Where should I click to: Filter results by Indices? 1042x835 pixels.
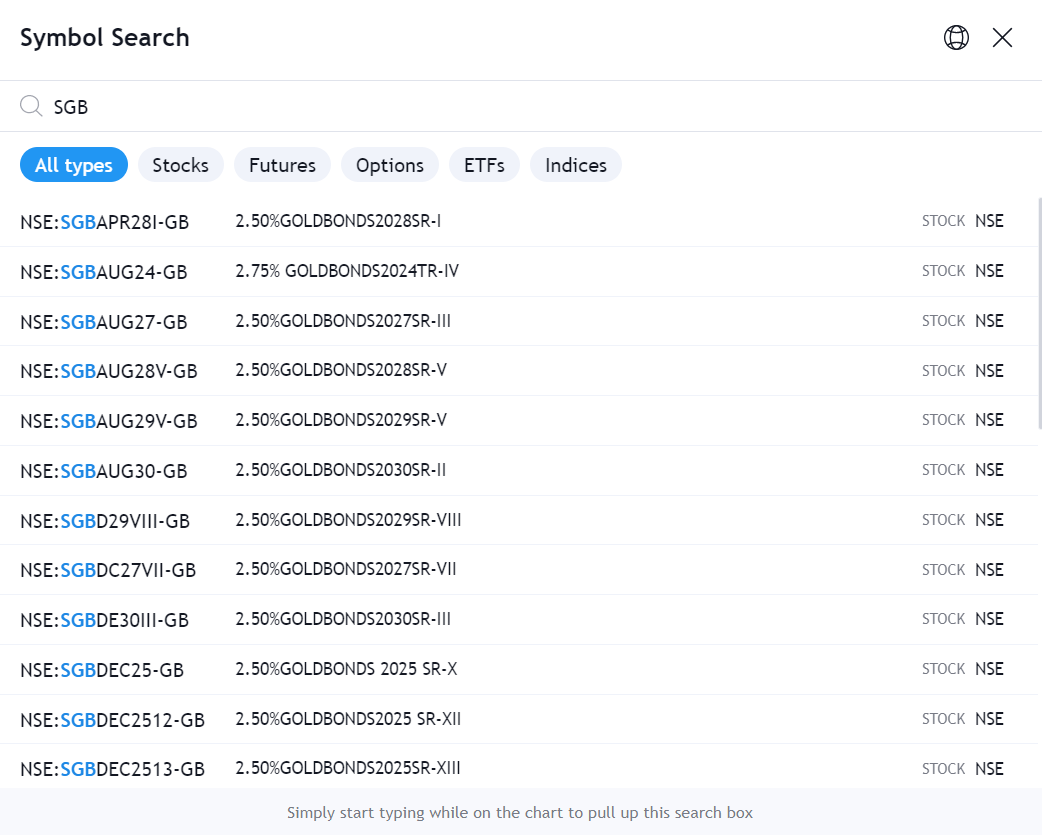[x=576, y=165]
